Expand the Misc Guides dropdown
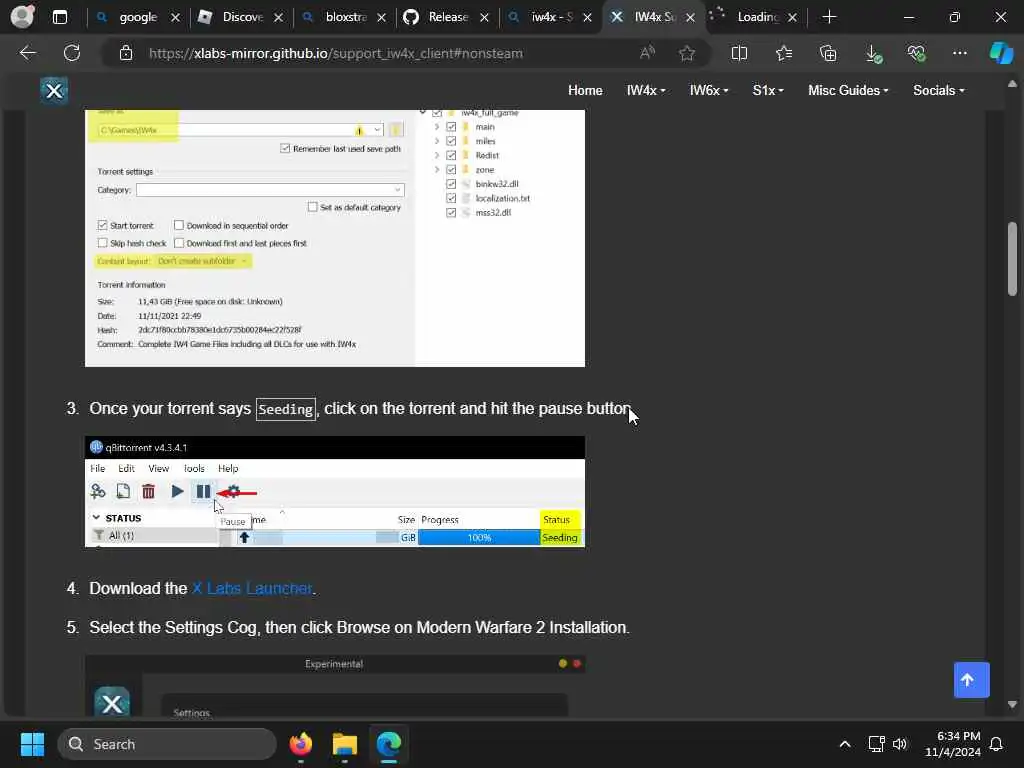 click(x=848, y=90)
